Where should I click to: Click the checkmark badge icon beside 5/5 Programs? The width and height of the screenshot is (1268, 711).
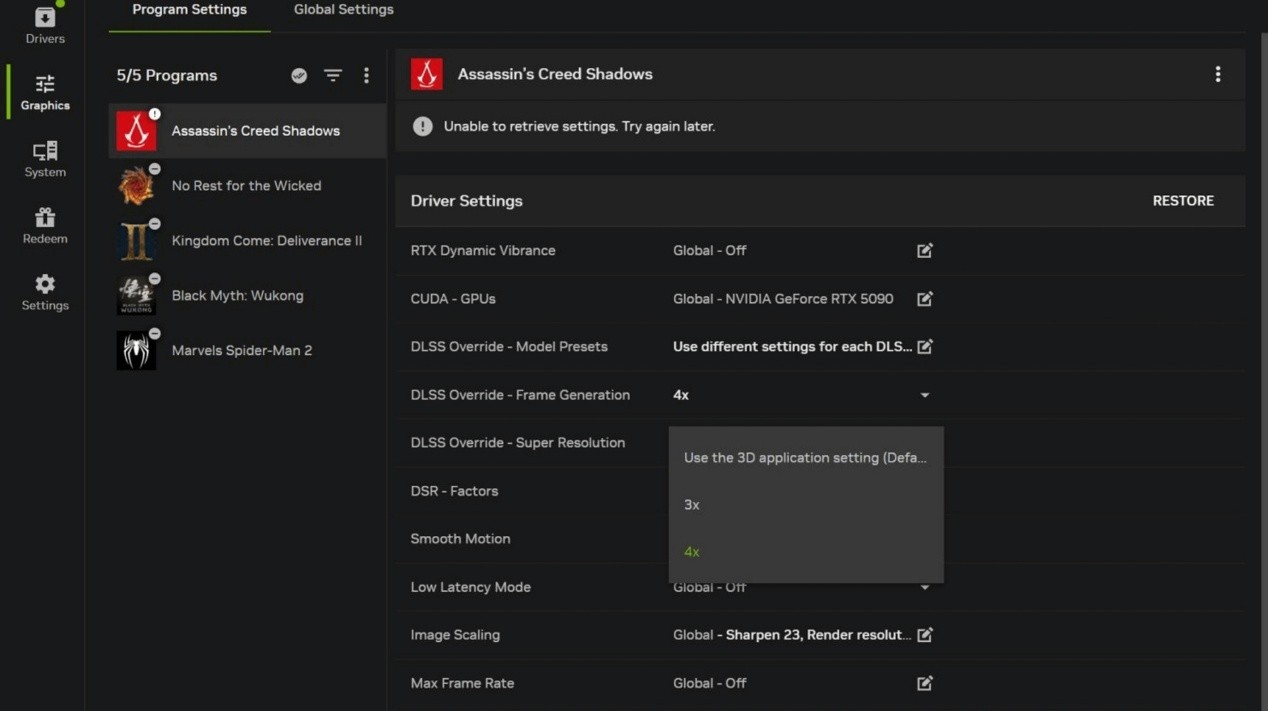[x=299, y=76]
